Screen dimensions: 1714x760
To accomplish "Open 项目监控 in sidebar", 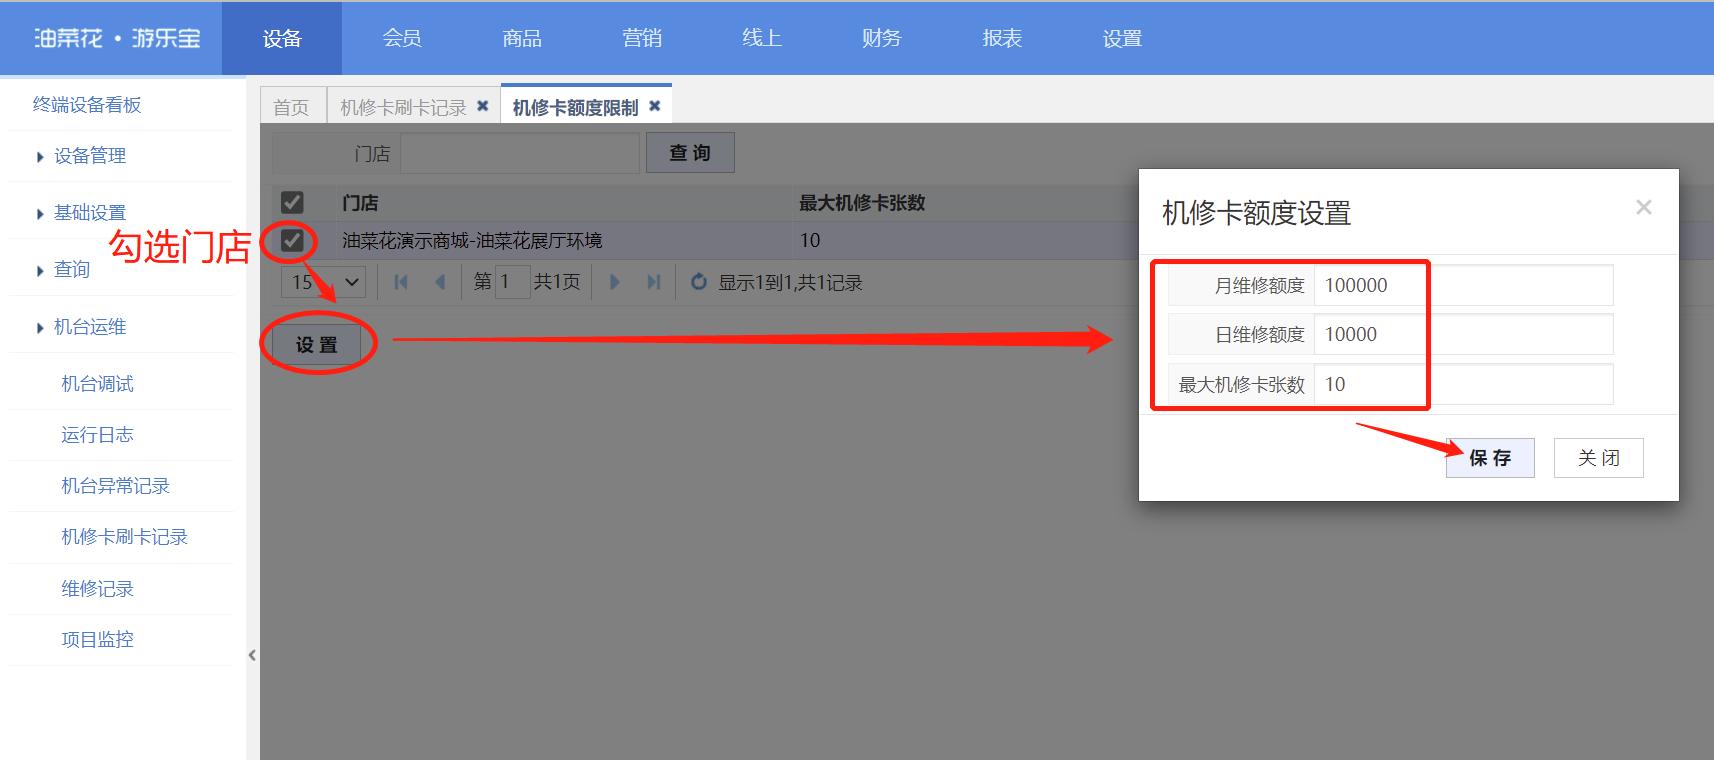I will point(97,640).
